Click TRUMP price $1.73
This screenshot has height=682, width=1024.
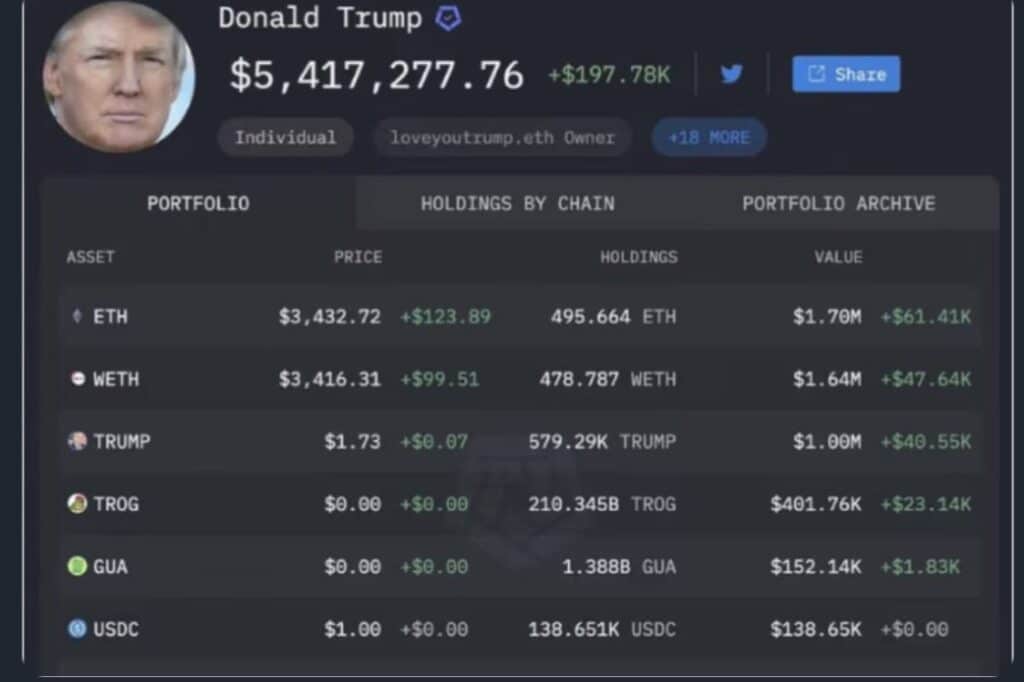[353, 442]
